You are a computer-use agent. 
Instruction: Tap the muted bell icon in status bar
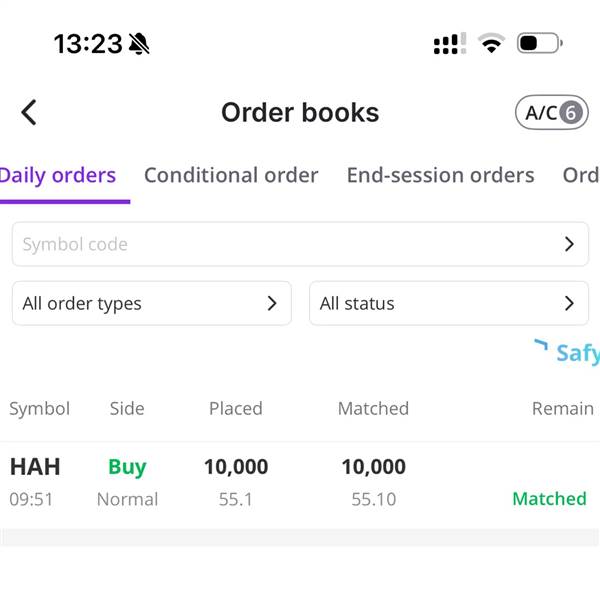click(139, 44)
